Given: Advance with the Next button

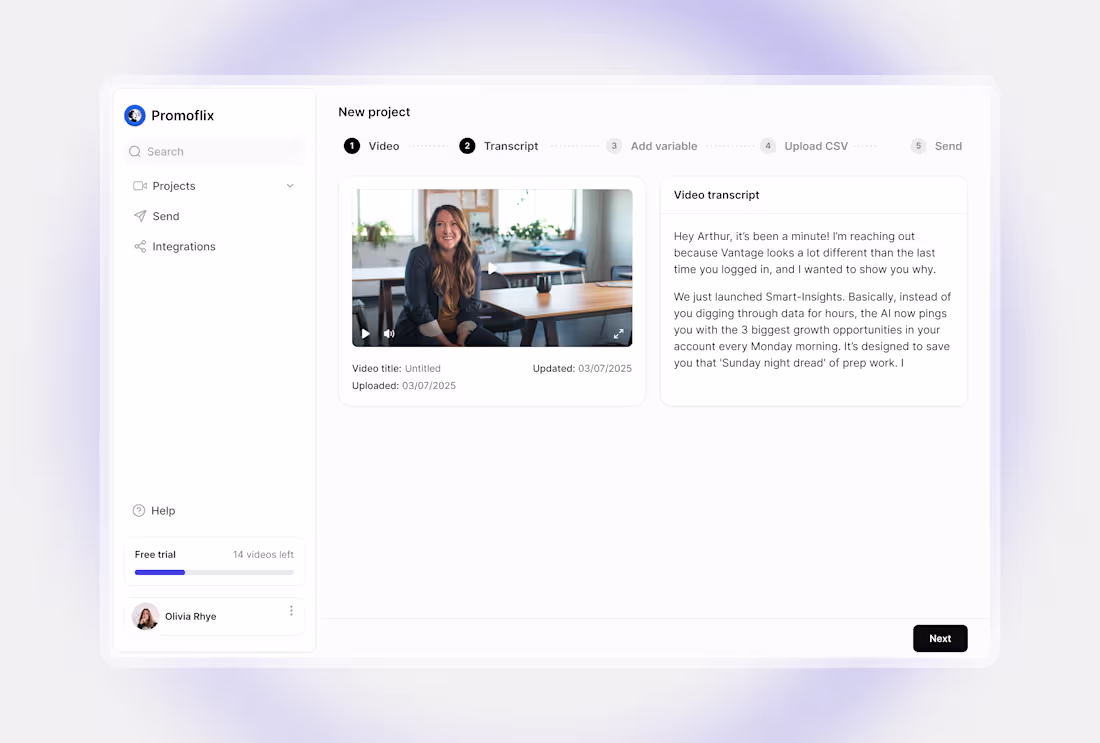Looking at the screenshot, I should [x=939, y=638].
